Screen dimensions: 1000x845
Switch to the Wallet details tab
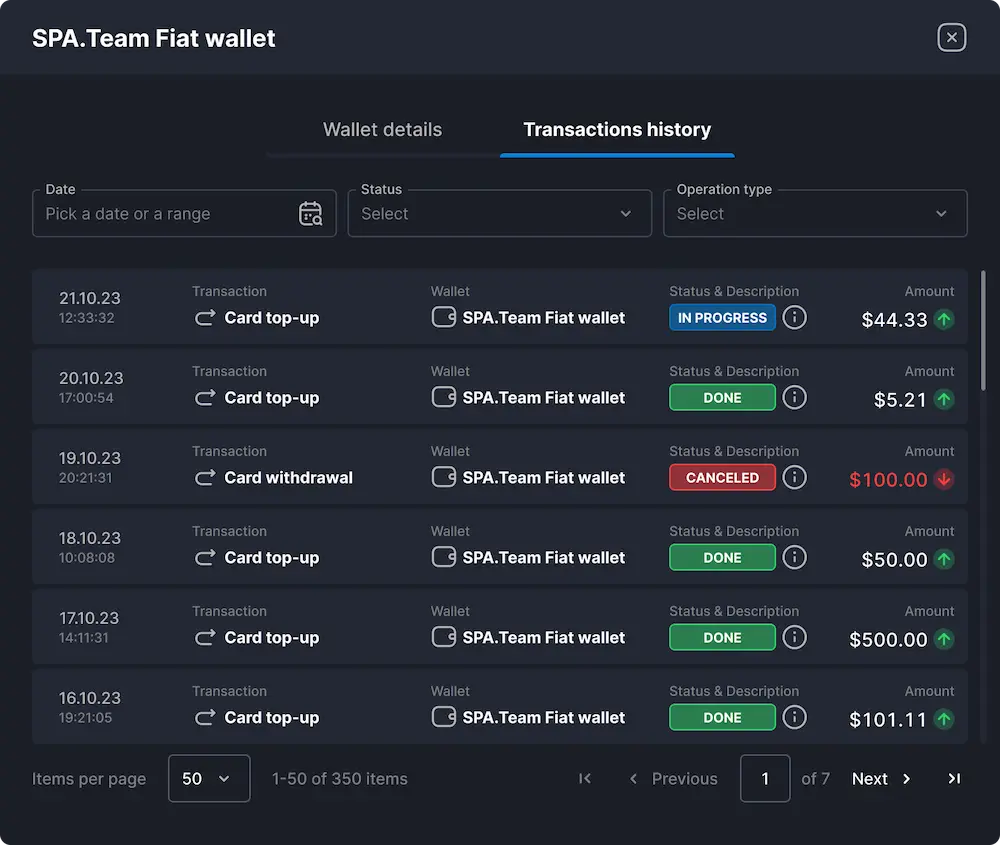(x=382, y=129)
